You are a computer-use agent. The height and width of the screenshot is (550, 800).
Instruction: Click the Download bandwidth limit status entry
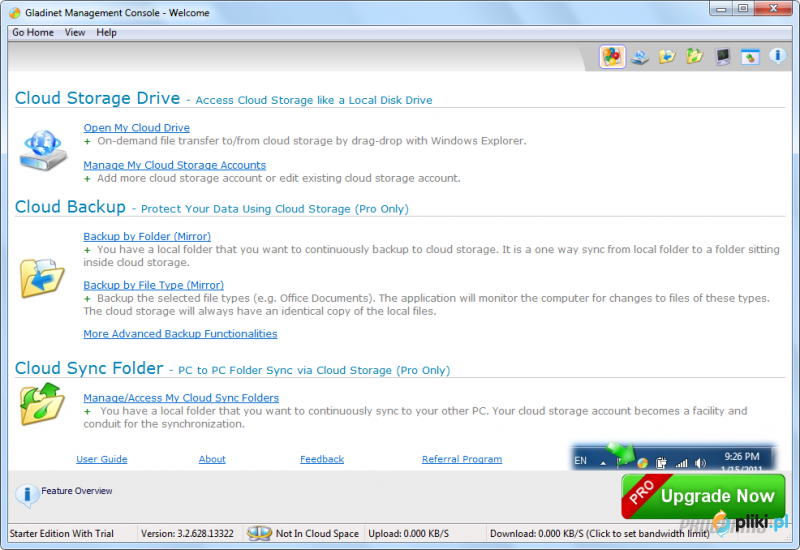tap(599, 533)
